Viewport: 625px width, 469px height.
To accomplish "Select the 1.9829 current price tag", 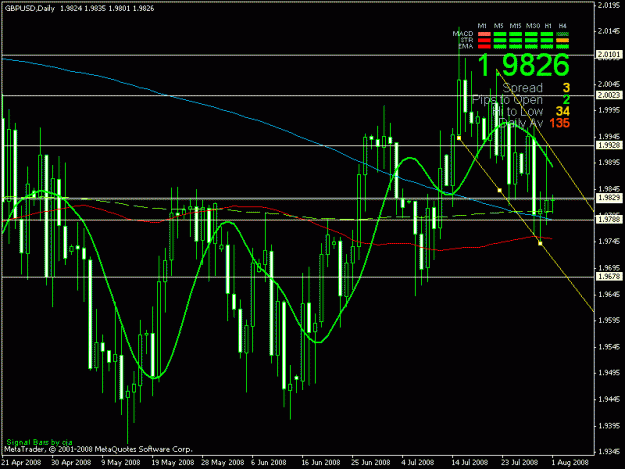I will [x=609, y=198].
